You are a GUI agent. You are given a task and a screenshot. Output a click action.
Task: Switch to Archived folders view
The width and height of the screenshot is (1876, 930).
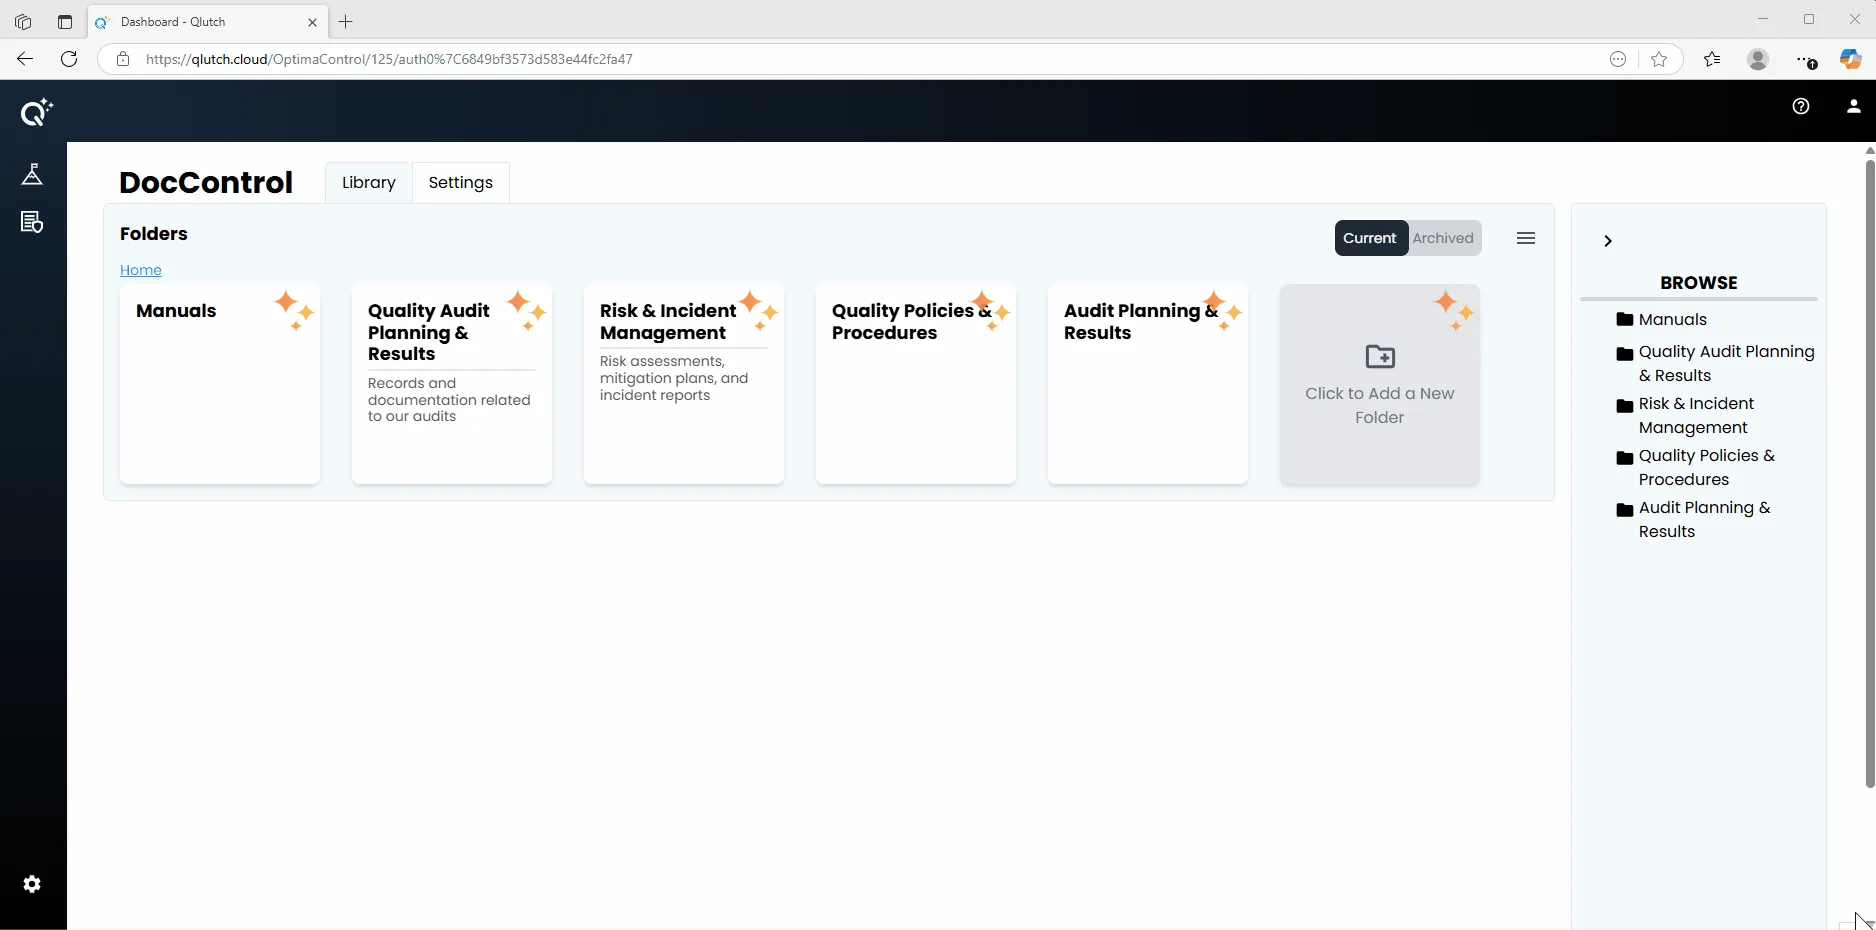click(1443, 238)
